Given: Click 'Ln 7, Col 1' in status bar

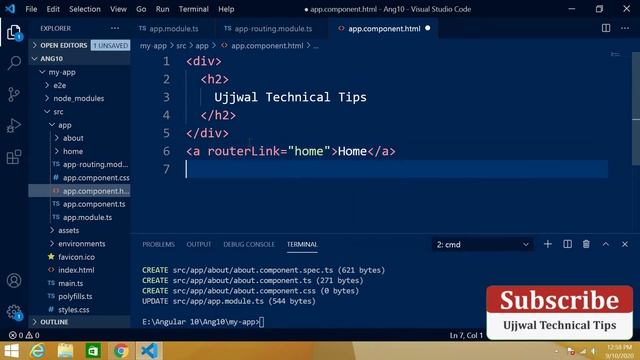Looking at the screenshot, I should pos(466,335).
